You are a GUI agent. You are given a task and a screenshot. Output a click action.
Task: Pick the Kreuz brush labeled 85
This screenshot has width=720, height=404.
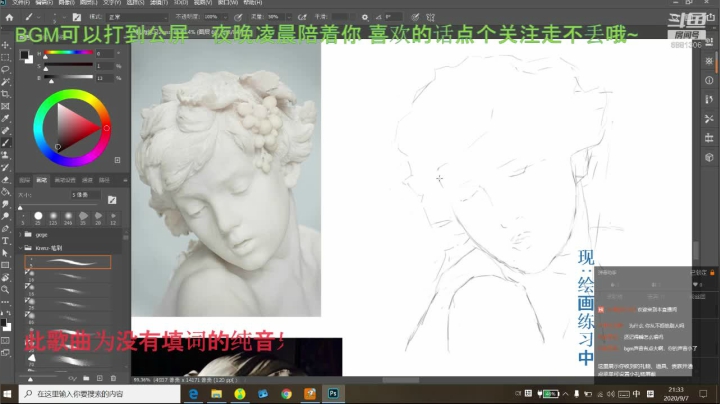[x=68, y=318]
